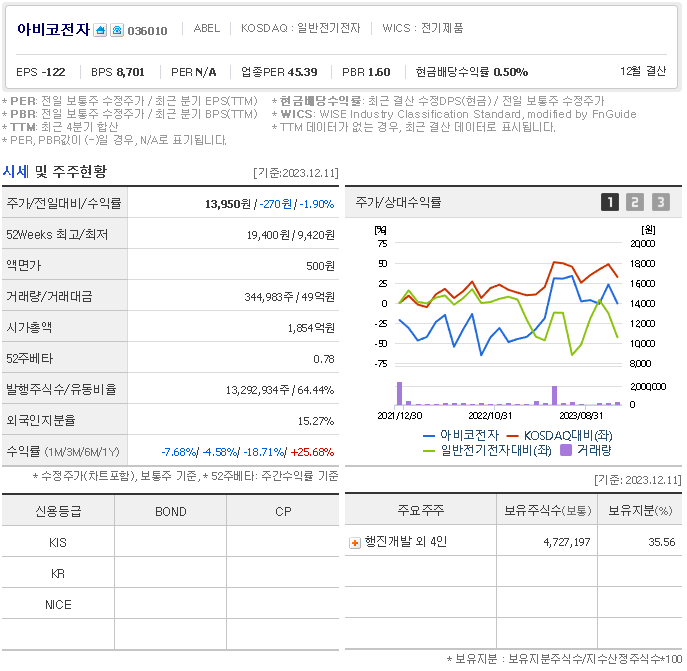687x671 pixels.
Task: Select ownership percentage 35.56
Action: click(x=662, y=543)
